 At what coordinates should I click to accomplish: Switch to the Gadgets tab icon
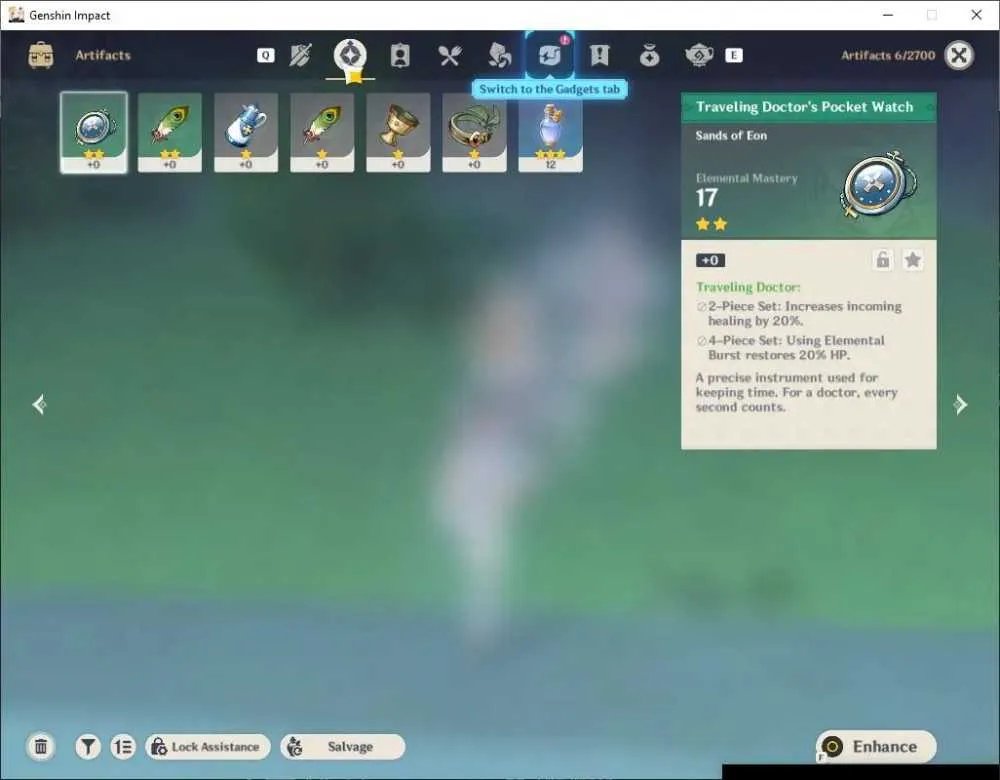pos(549,55)
